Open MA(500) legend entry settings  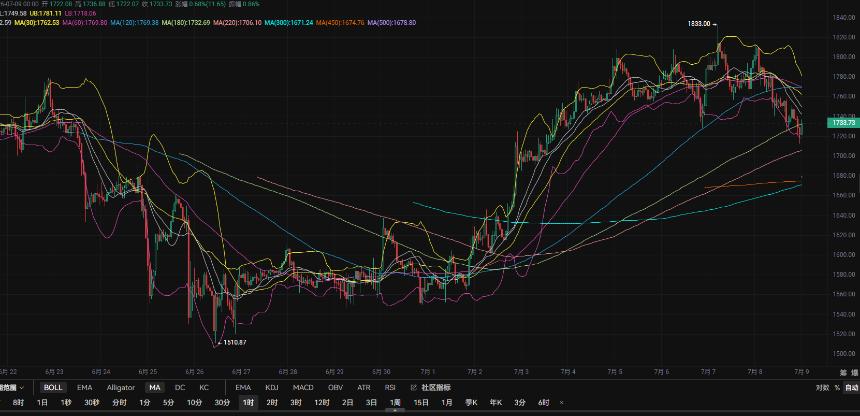[392, 23]
